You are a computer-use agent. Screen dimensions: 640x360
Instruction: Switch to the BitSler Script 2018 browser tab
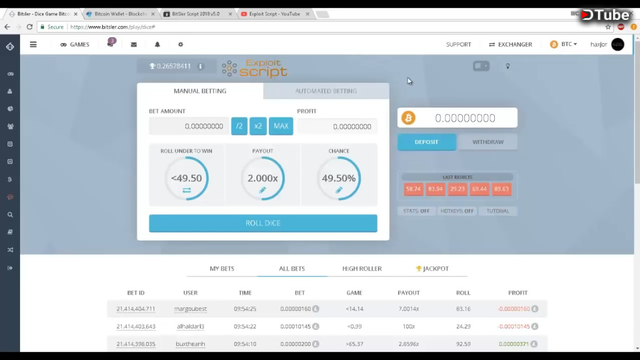(x=196, y=14)
